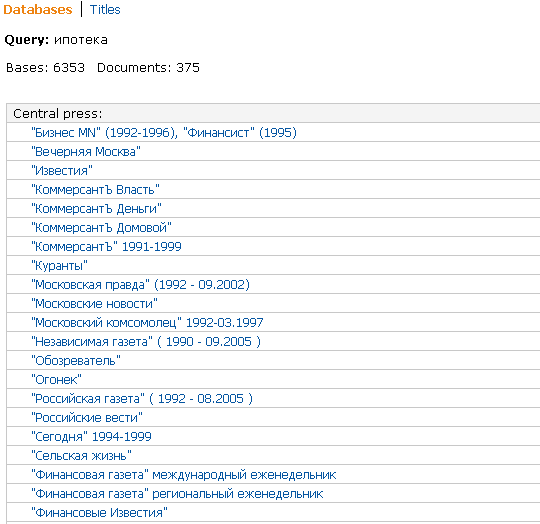Click "Финансовые Известия" link
The image size is (540, 524).
pos(100,513)
